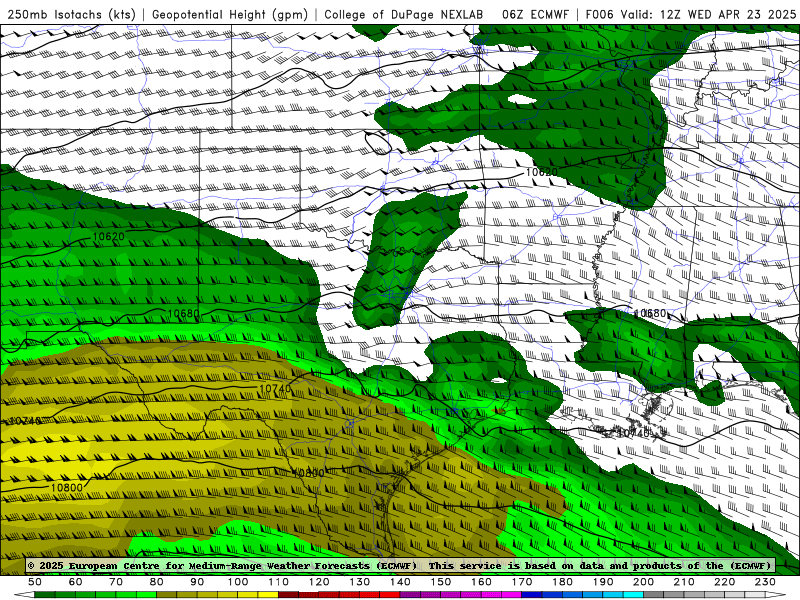Click the '190' value on the color scale
The image size is (800, 600).
[603, 582]
